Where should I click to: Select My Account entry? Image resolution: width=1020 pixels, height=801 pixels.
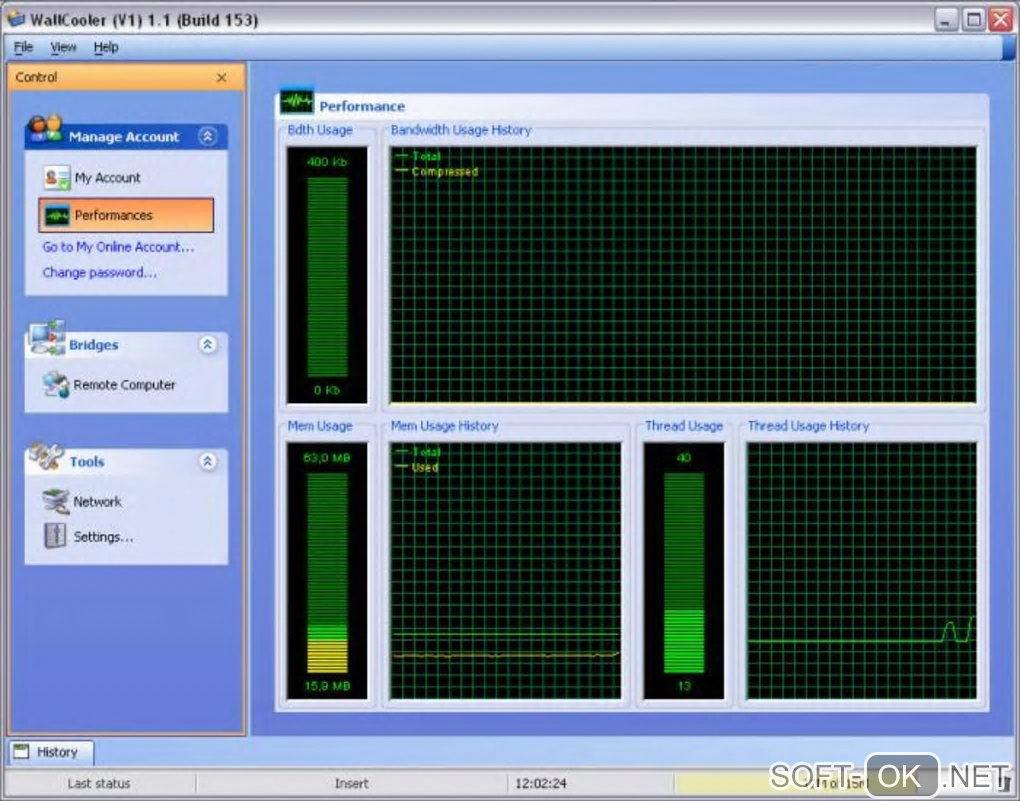pyautogui.click(x=107, y=178)
